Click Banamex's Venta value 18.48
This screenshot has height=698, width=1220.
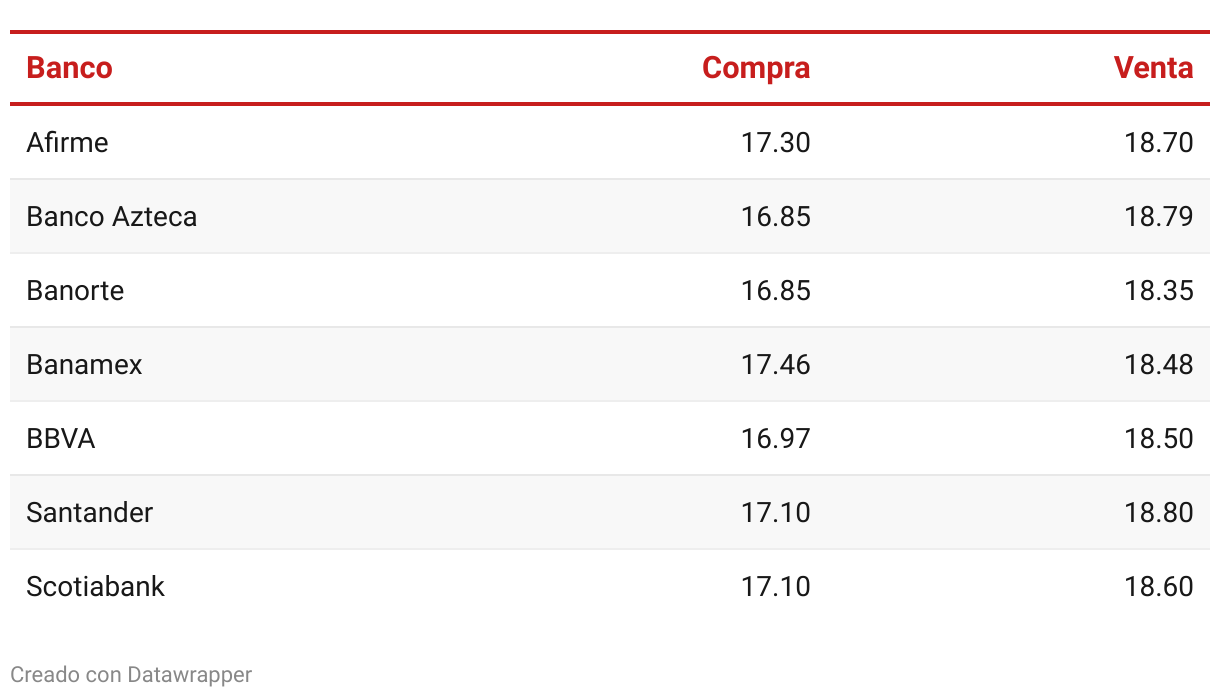pos(1159,364)
